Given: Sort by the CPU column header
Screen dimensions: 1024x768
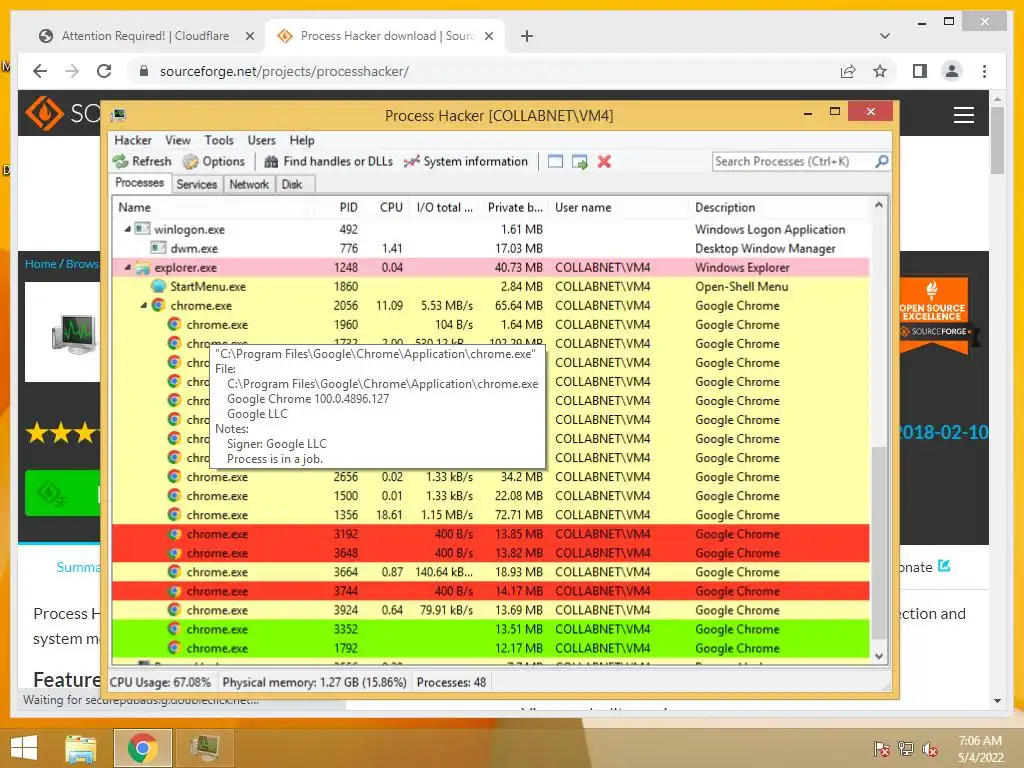Looking at the screenshot, I should click(x=387, y=207).
